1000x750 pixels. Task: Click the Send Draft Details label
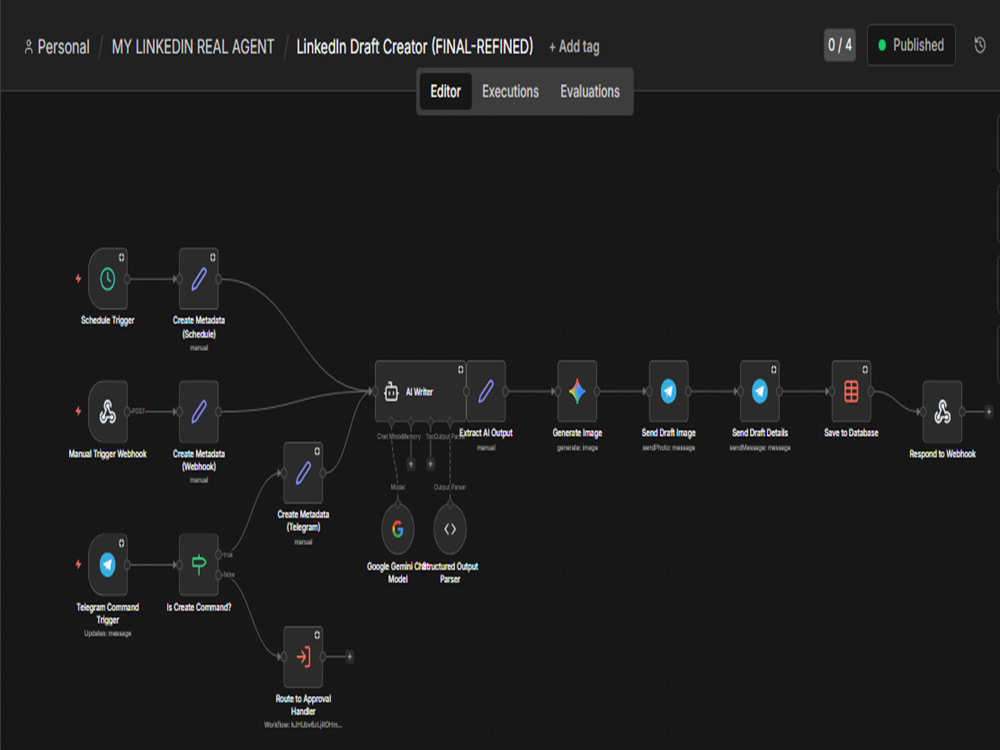[x=760, y=432]
